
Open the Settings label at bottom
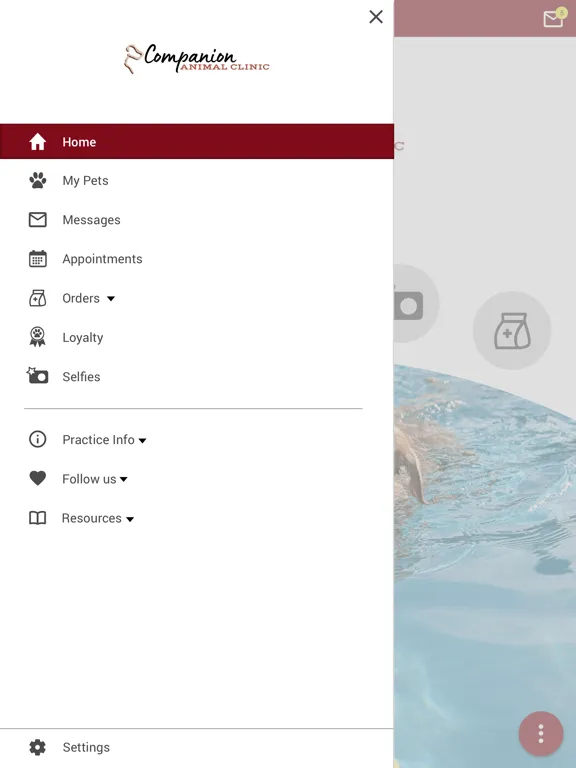point(86,747)
